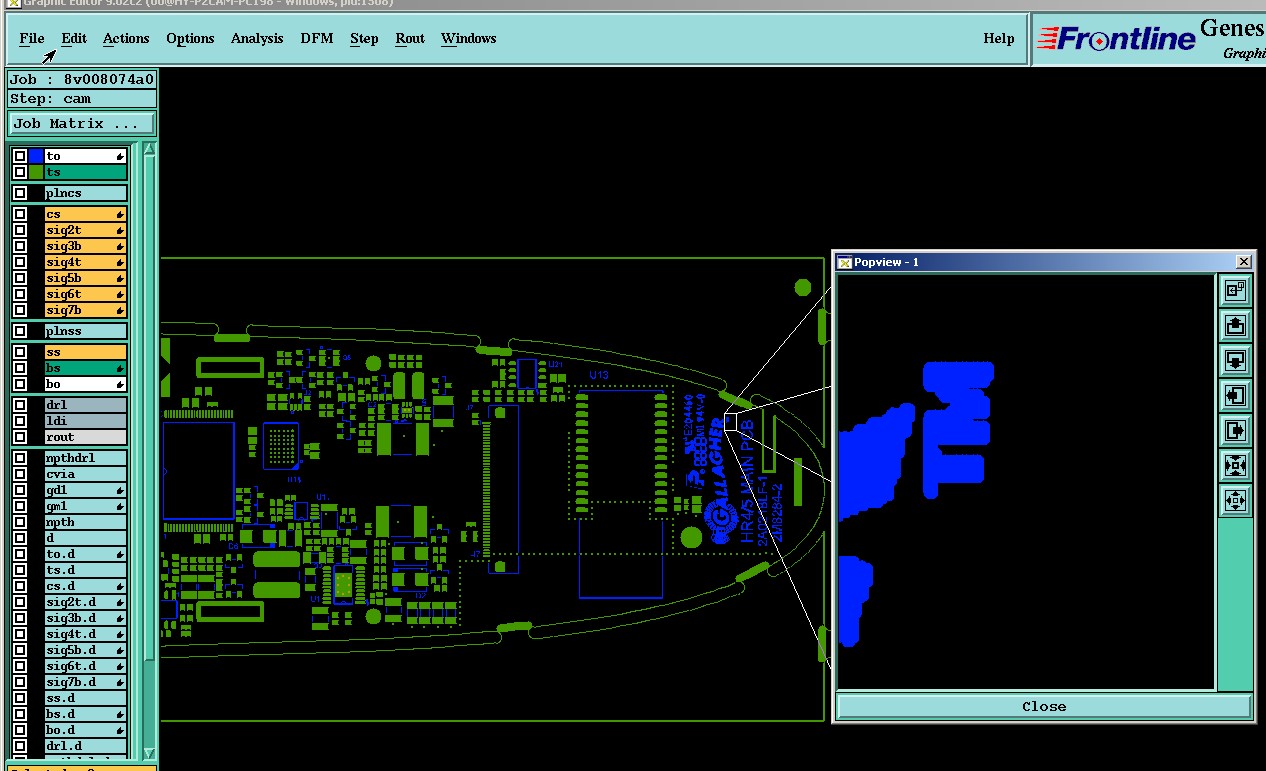Click the edit-marker icon on the 'bo' layer
This screenshot has width=1266, height=771.
(x=120, y=384)
